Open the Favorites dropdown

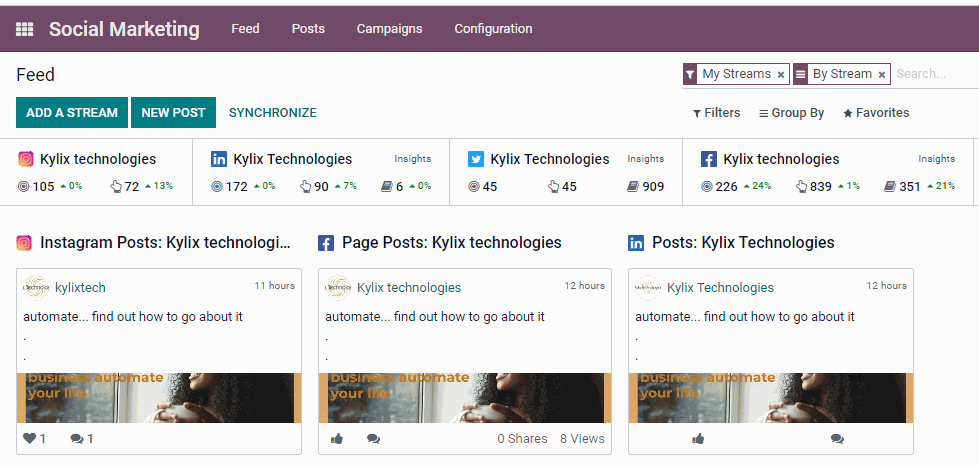(x=876, y=113)
